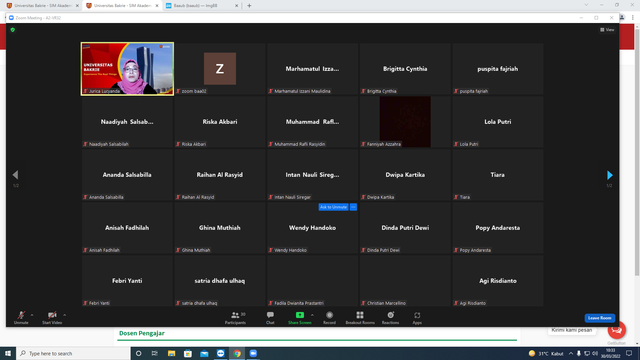Select puspita fajriah participant tile
Screen dimensions: 640x360
[x=498, y=69]
